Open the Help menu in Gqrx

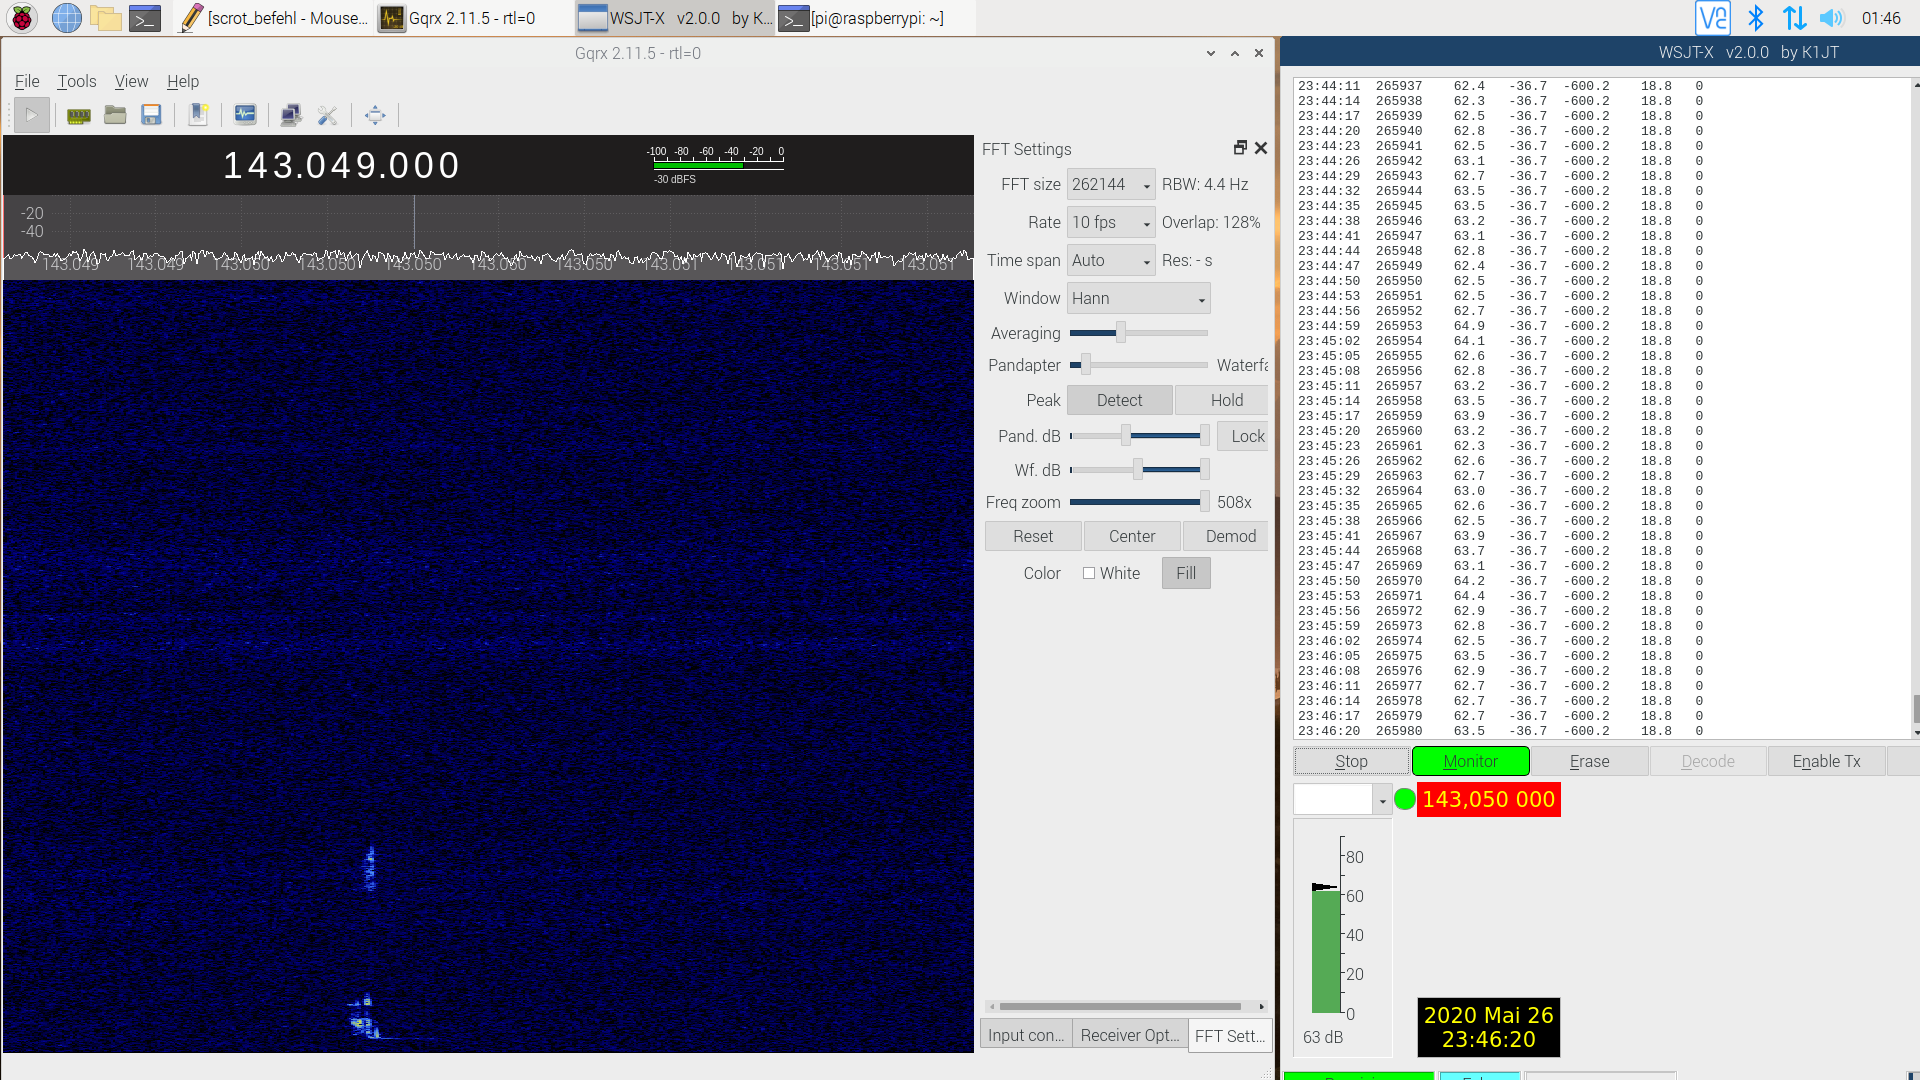183,81
